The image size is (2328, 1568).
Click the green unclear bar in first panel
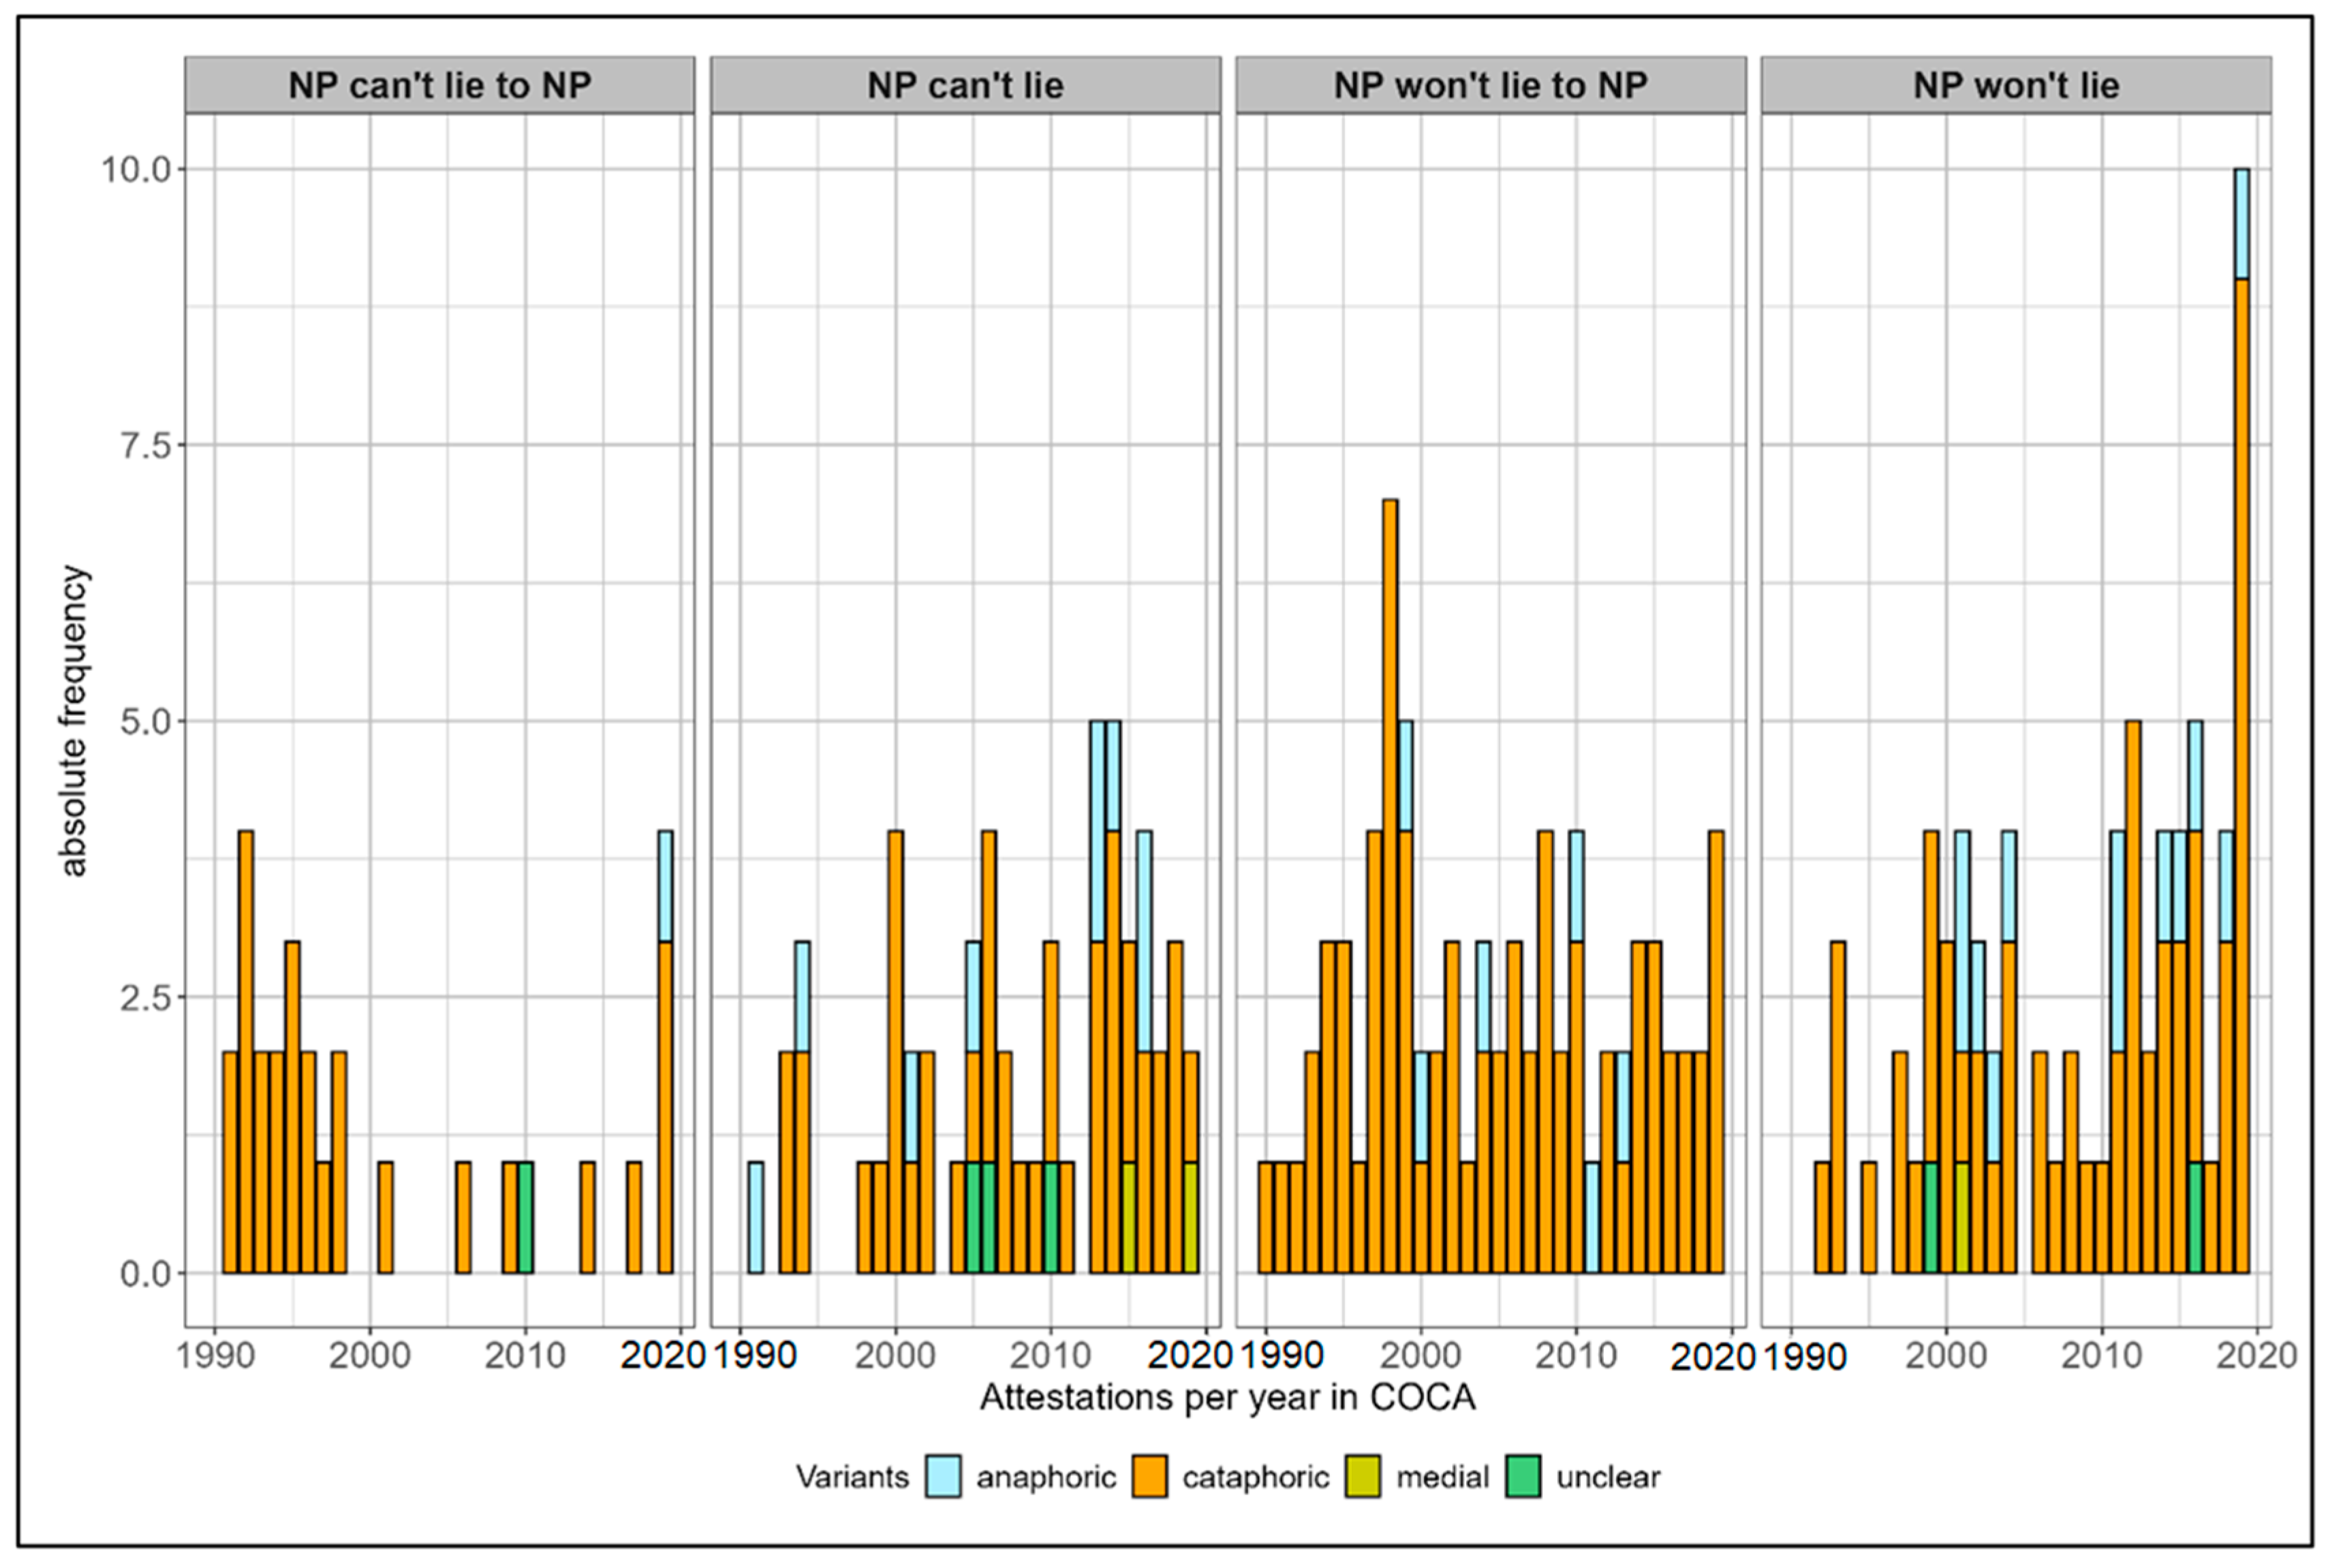click(525, 1217)
